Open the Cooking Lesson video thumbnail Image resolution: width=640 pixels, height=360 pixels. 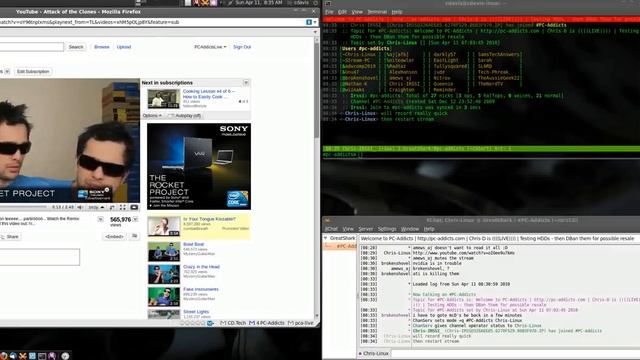pyautogui.click(x=163, y=99)
